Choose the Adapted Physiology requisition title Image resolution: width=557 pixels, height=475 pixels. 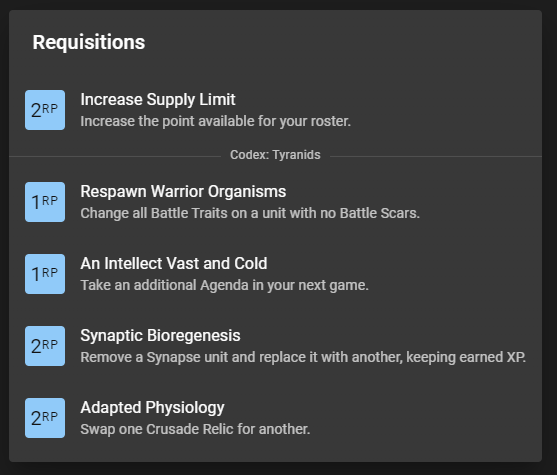(152, 408)
